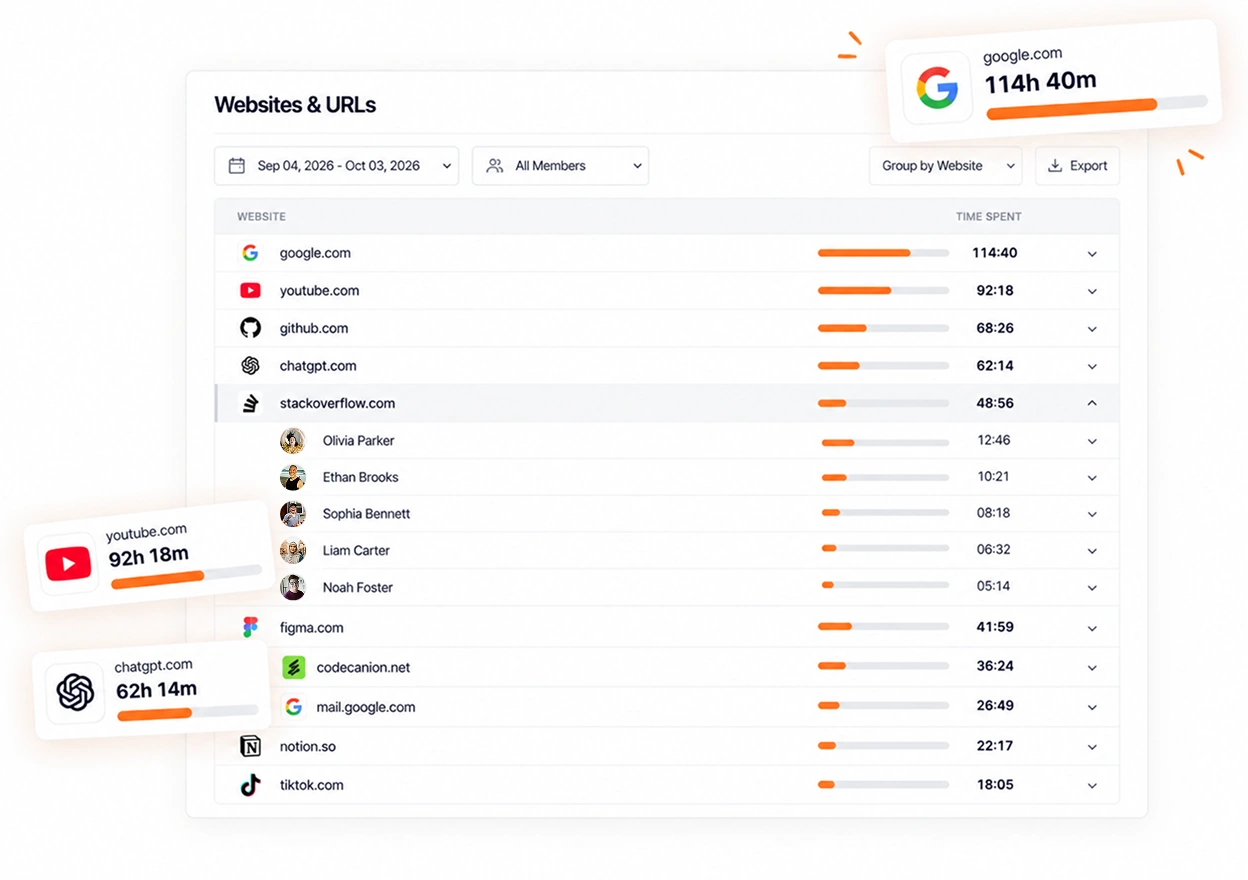The image size is (1248, 880).
Task: Expand the youtube.com row chevron
Action: click(x=1092, y=292)
